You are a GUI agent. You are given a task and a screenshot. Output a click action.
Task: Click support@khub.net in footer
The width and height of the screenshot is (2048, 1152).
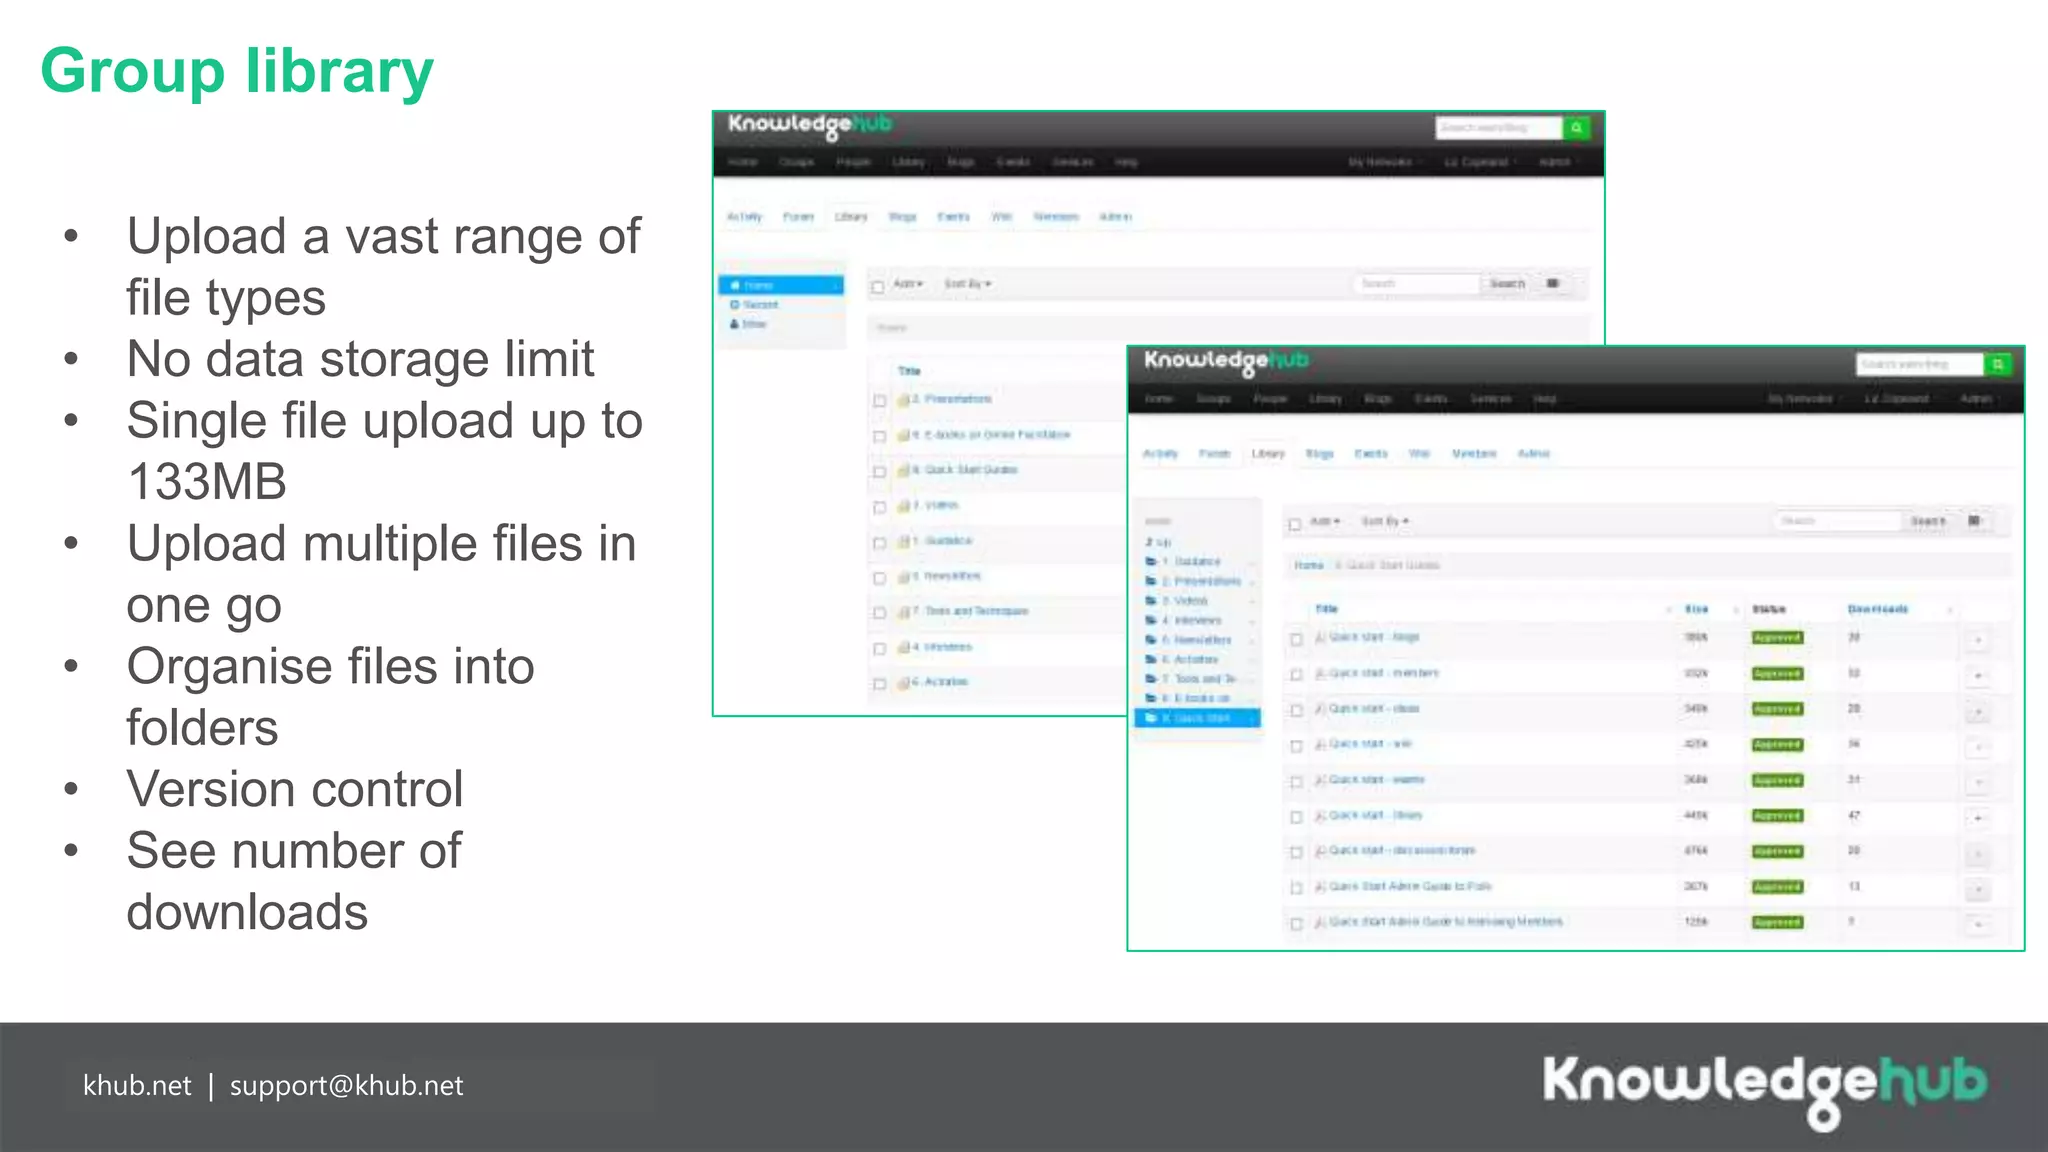(x=346, y=1086)
